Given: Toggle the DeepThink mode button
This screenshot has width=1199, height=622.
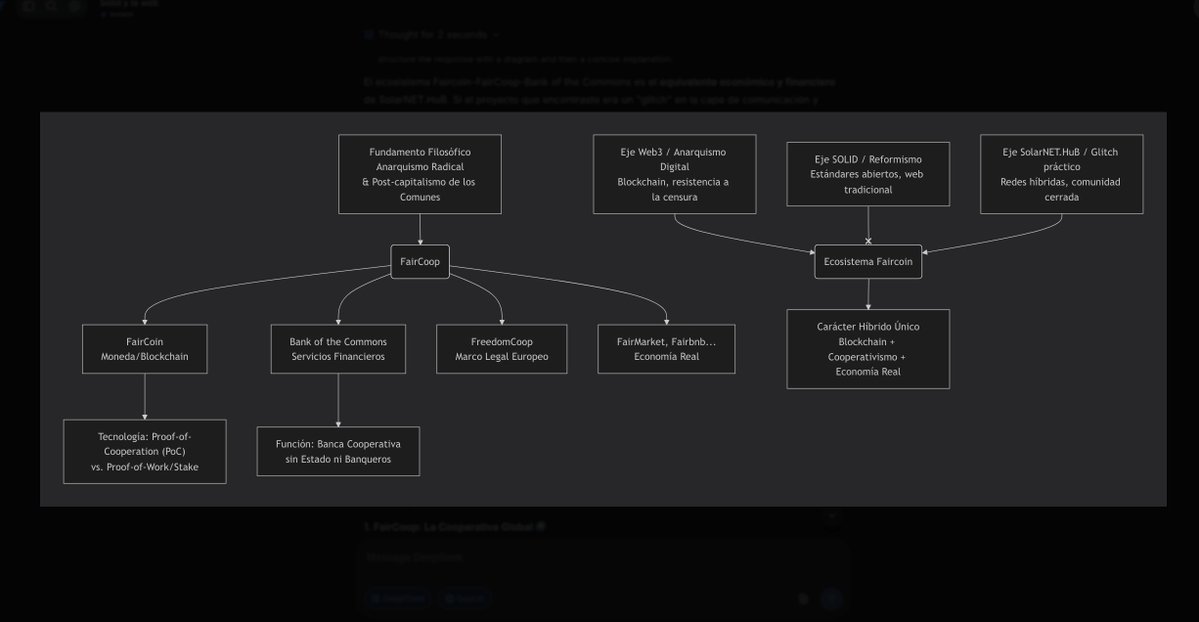Looking at the screenshot, I should 398,598.
